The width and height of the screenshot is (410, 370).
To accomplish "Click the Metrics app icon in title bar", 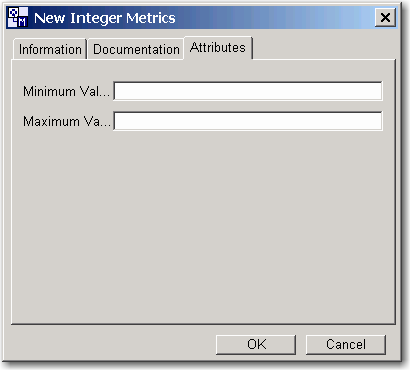I will (x=18, y=17).
